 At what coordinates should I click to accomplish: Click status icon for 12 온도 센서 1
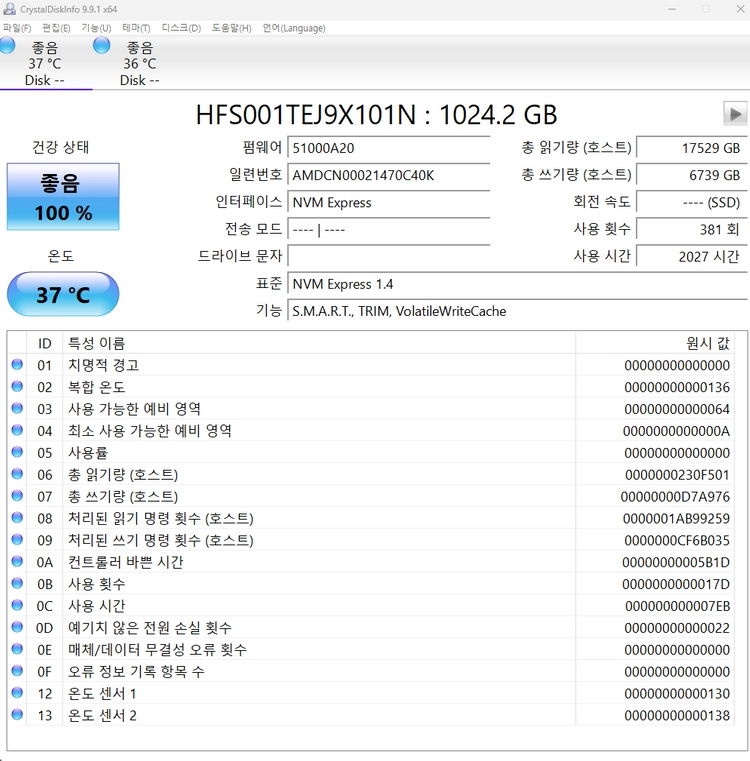click(x=17, y=693)
